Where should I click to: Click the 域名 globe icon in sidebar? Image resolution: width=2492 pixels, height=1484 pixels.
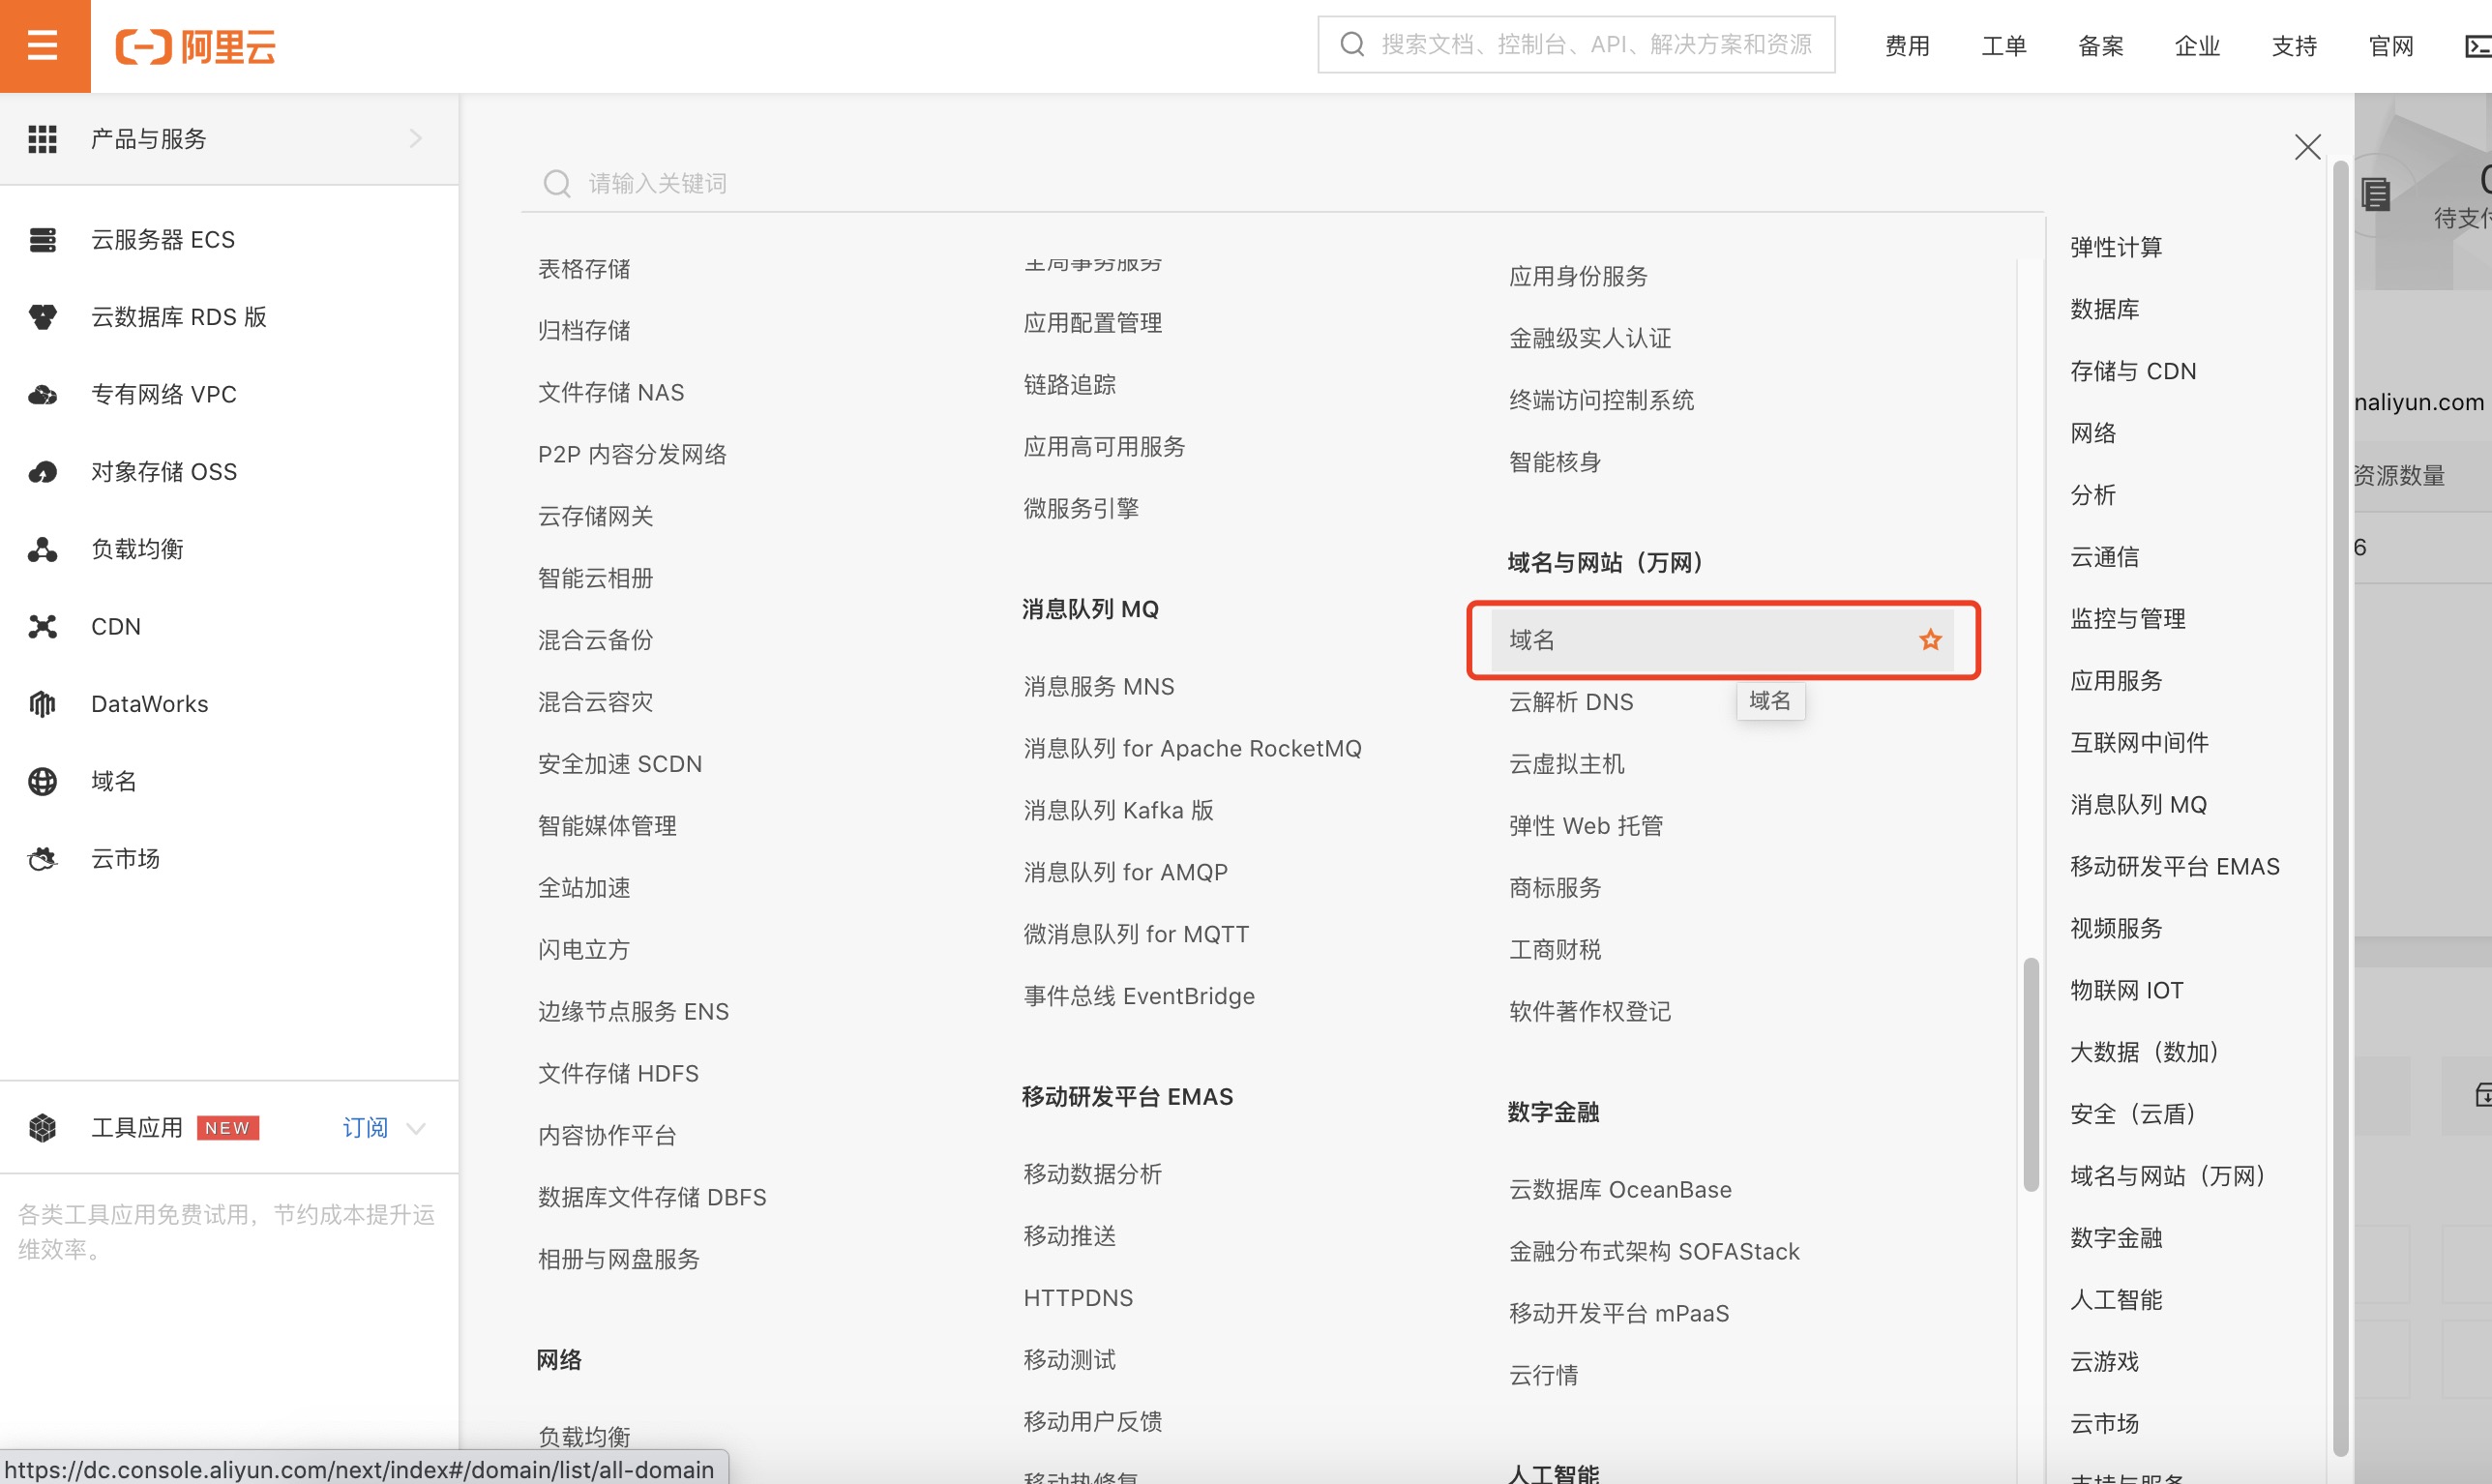click(43, 781)
